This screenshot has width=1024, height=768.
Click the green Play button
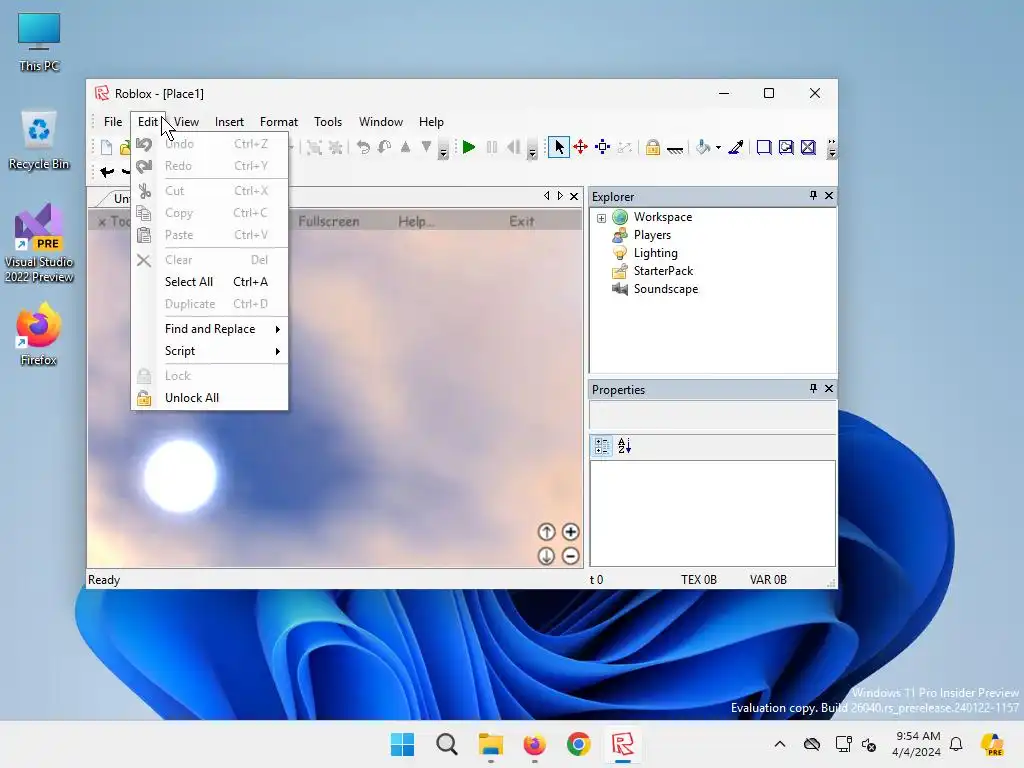468,148
